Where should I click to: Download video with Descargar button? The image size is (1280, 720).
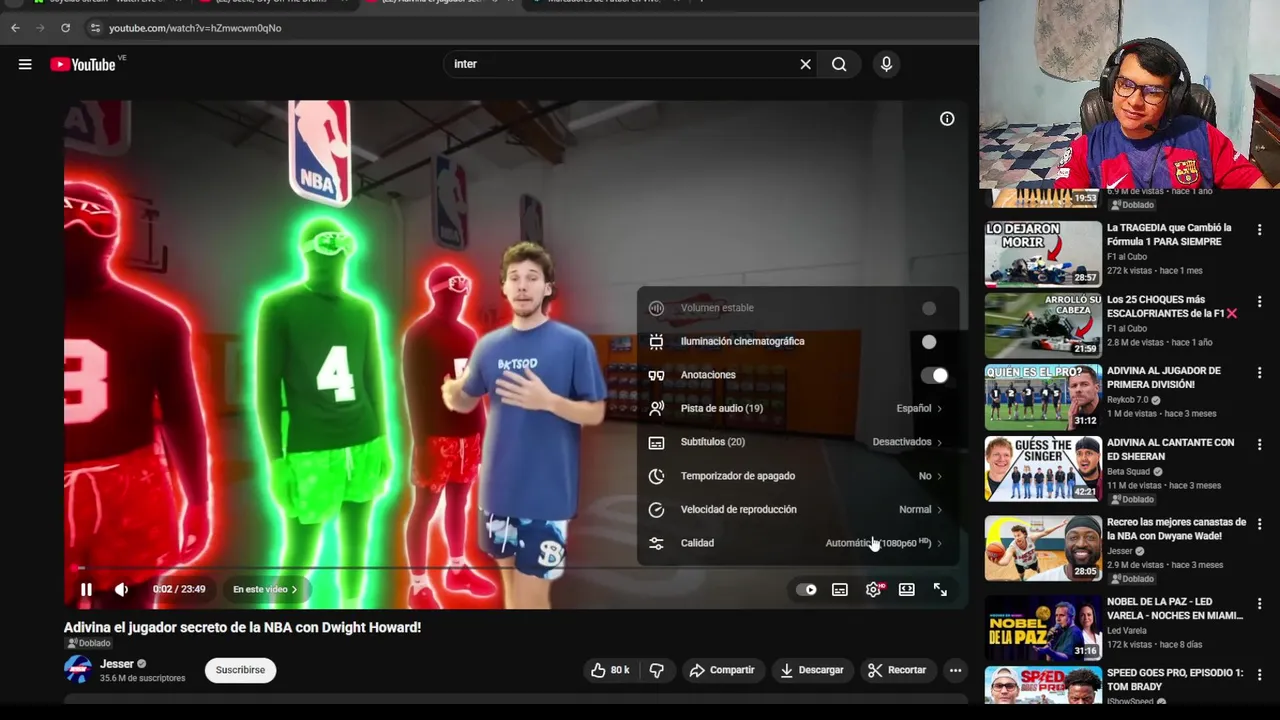811,670
